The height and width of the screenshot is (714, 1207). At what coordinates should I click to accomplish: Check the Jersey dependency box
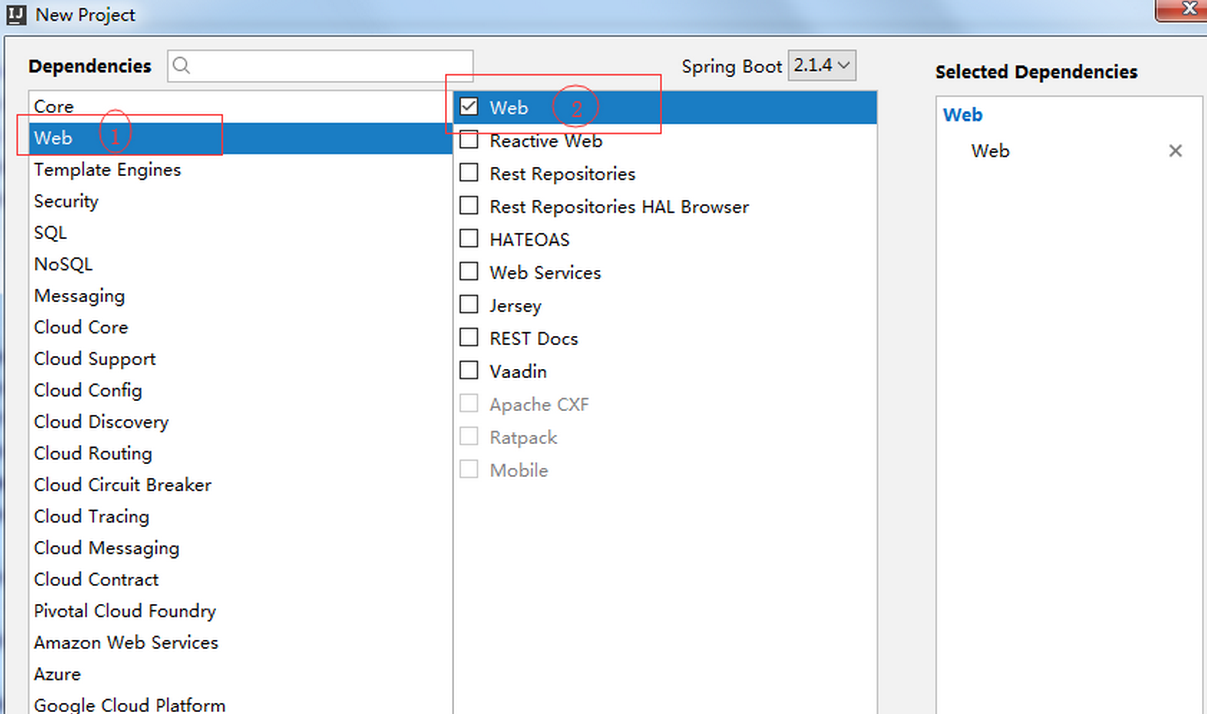(469, 305)
